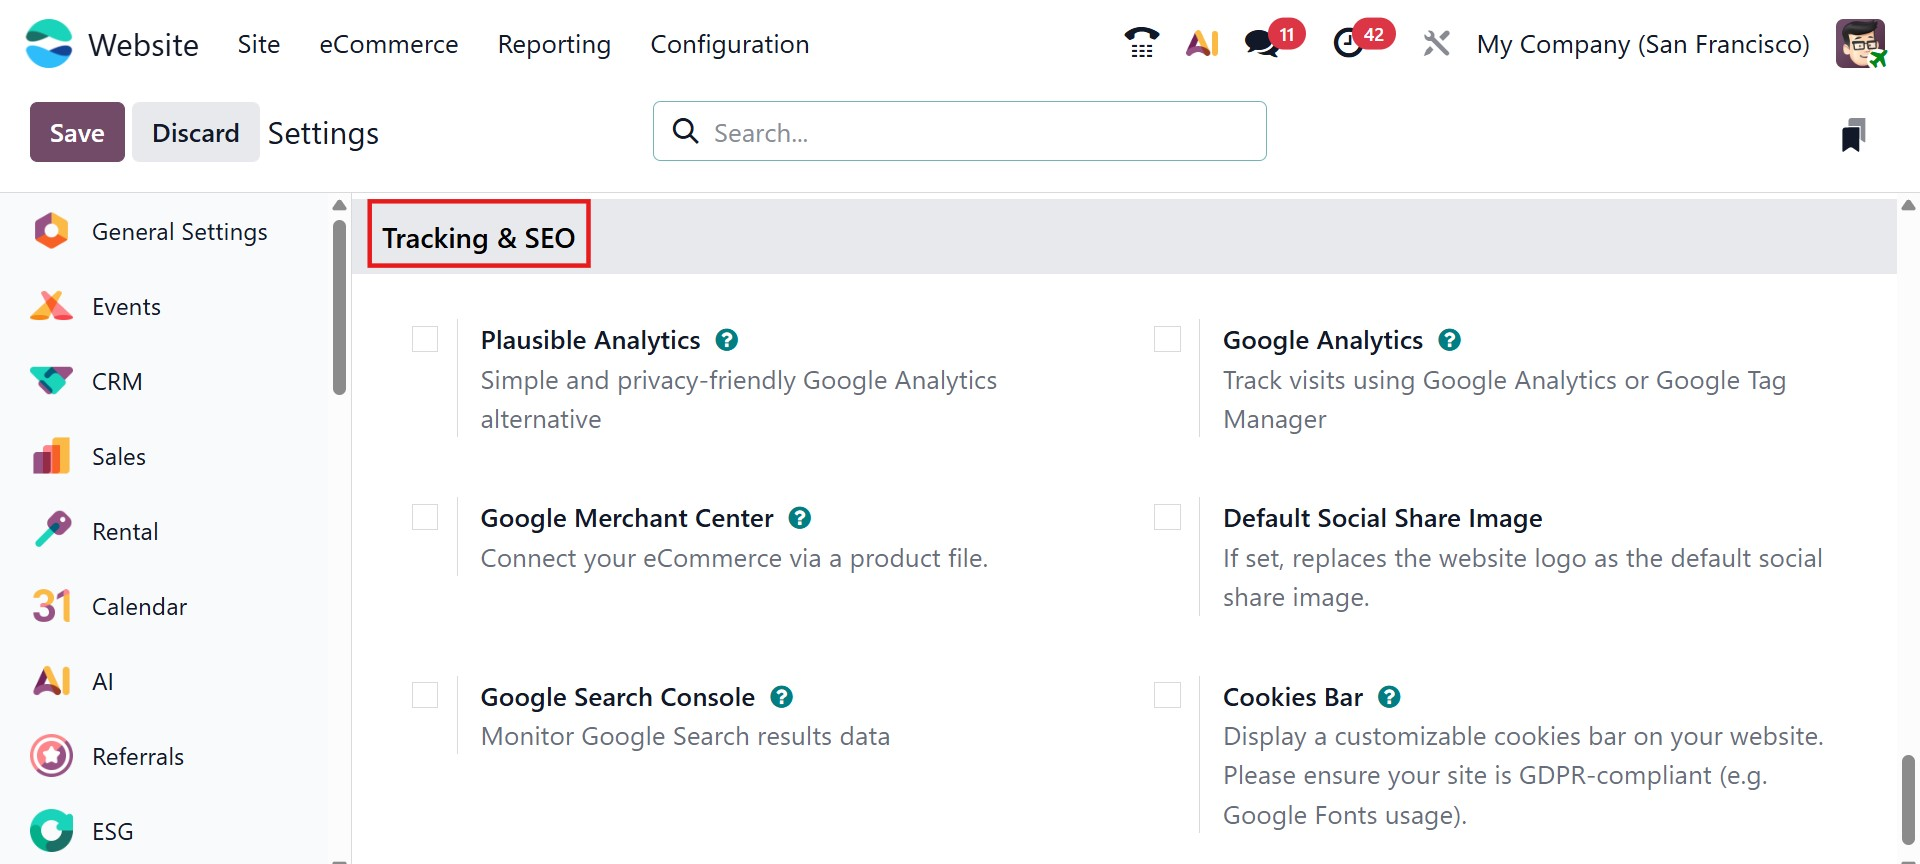
Task: Click the AI assistant icon in navbar
Action: coord(1202,43)
